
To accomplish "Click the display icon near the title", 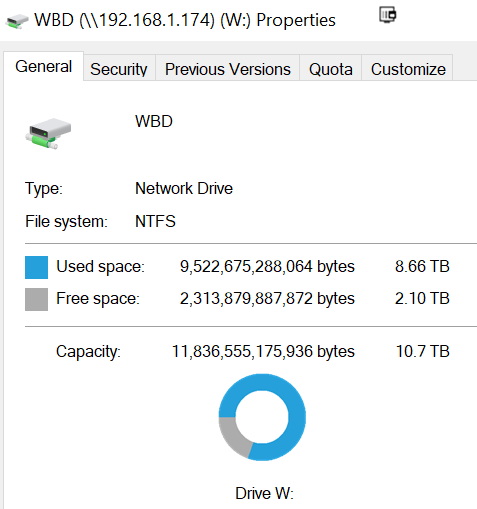I will (x=388, y=15).
